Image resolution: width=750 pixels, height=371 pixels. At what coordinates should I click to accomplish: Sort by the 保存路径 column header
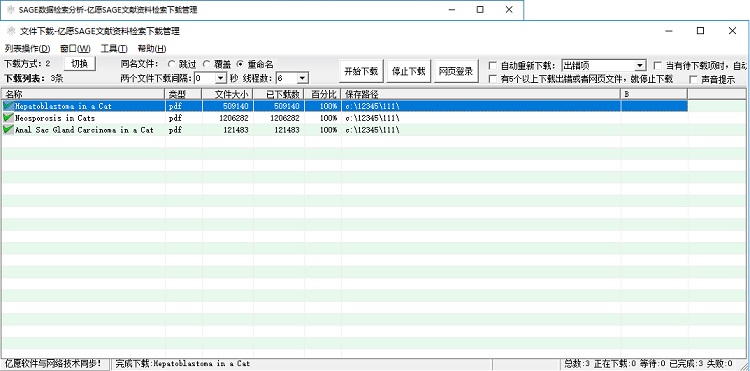[x=481, y=94]
